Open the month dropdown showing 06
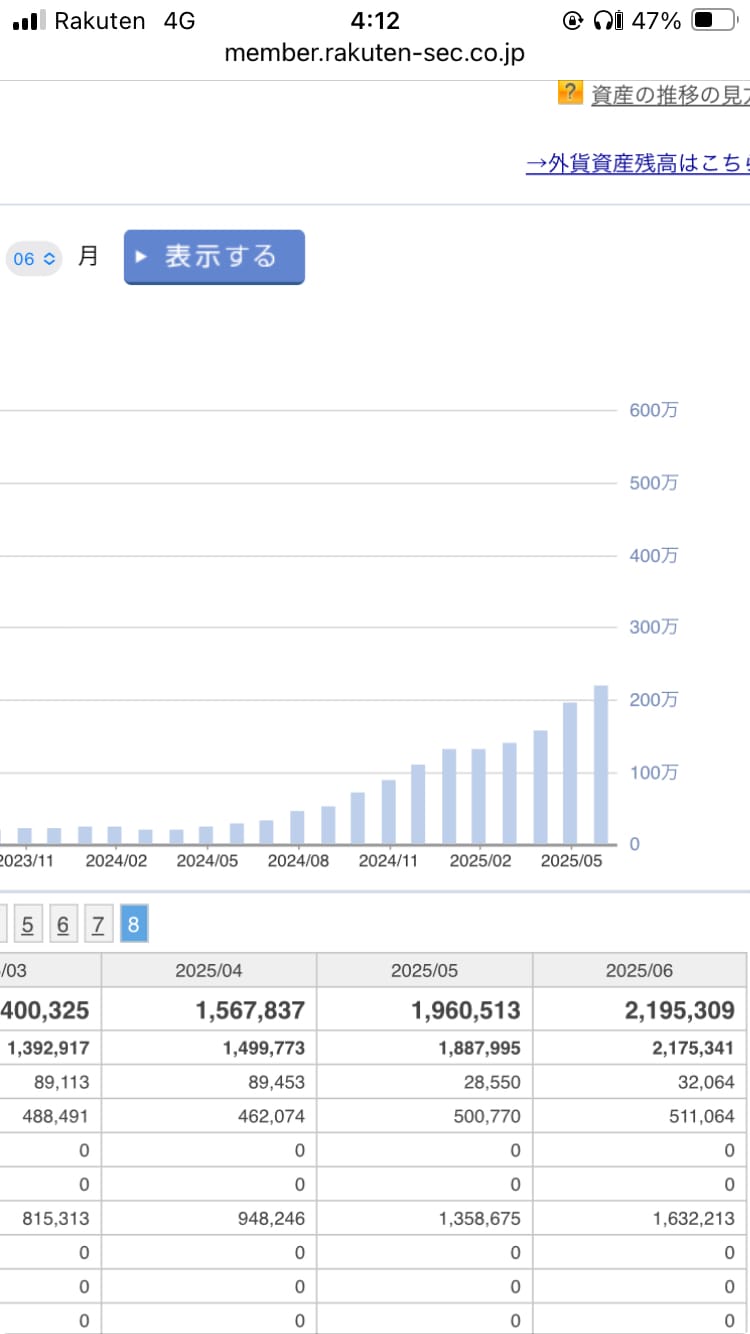The width and height of the screenshot is (750, 1334). coord(35,258)
